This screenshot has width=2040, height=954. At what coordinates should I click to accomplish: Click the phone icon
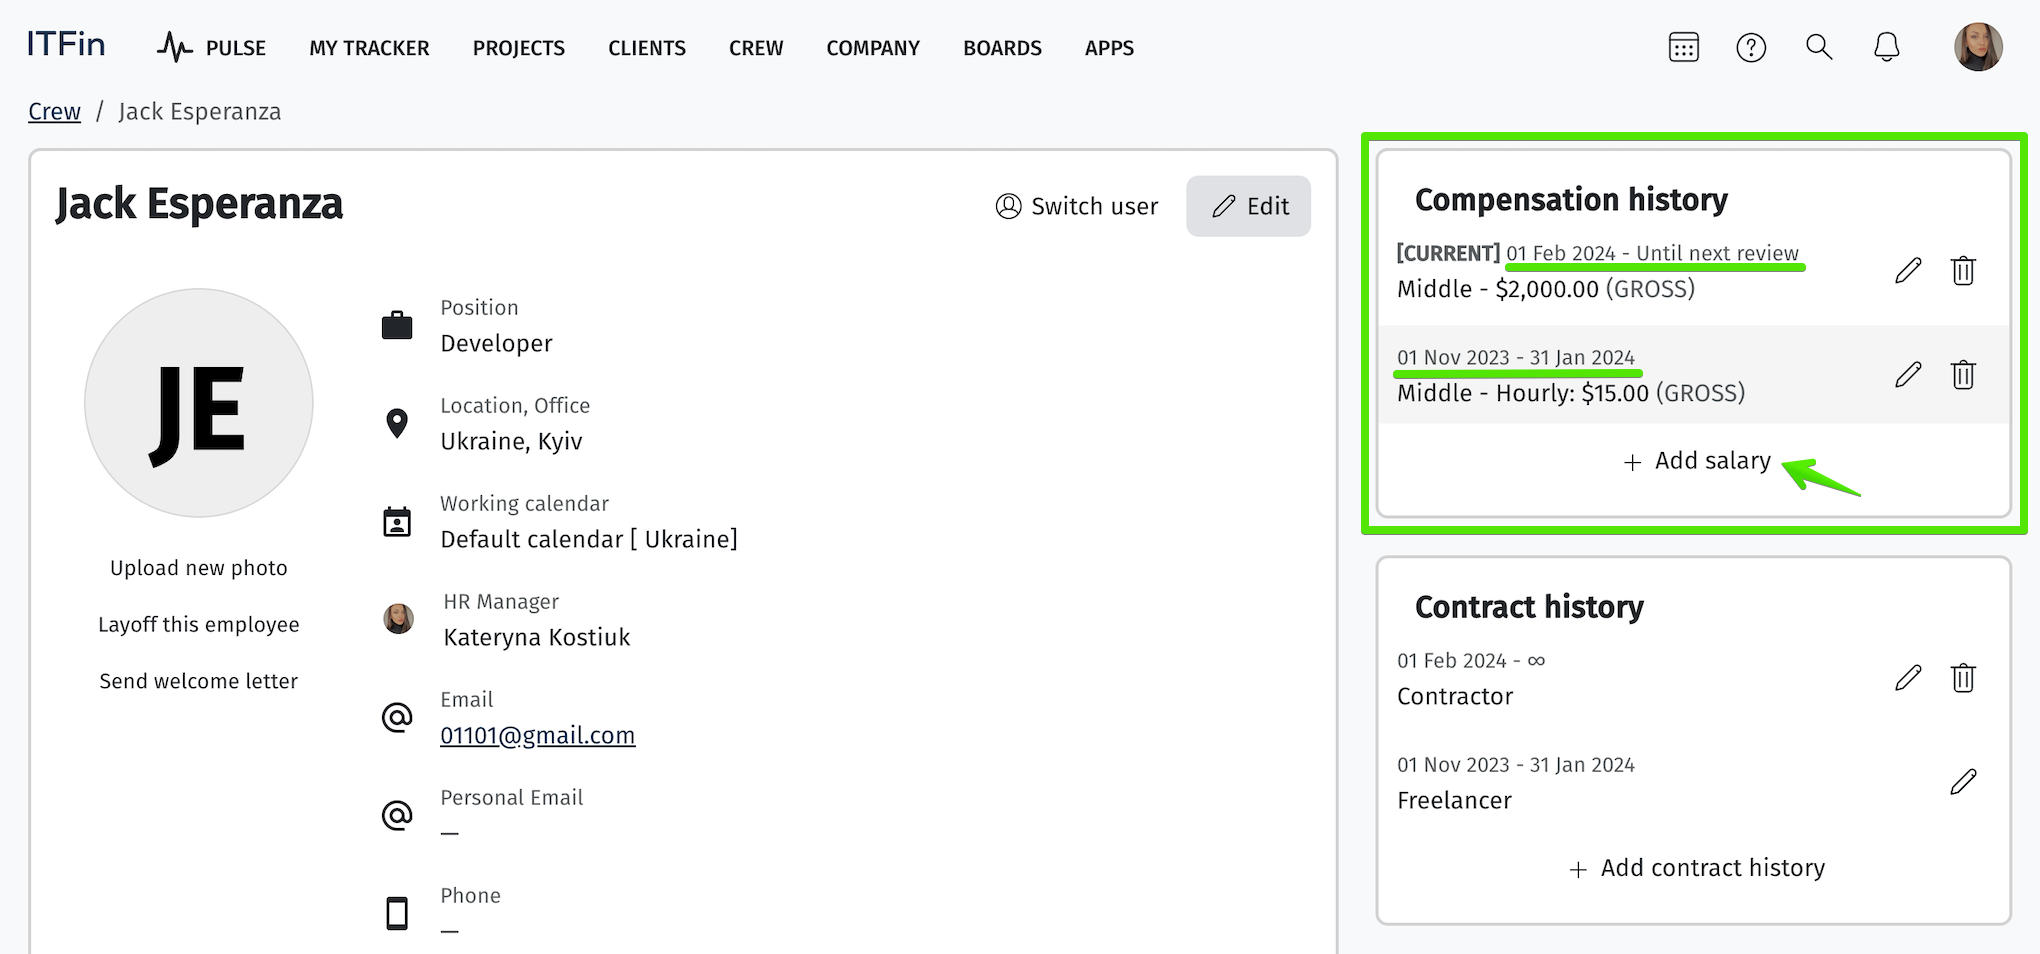pos(397,913)
